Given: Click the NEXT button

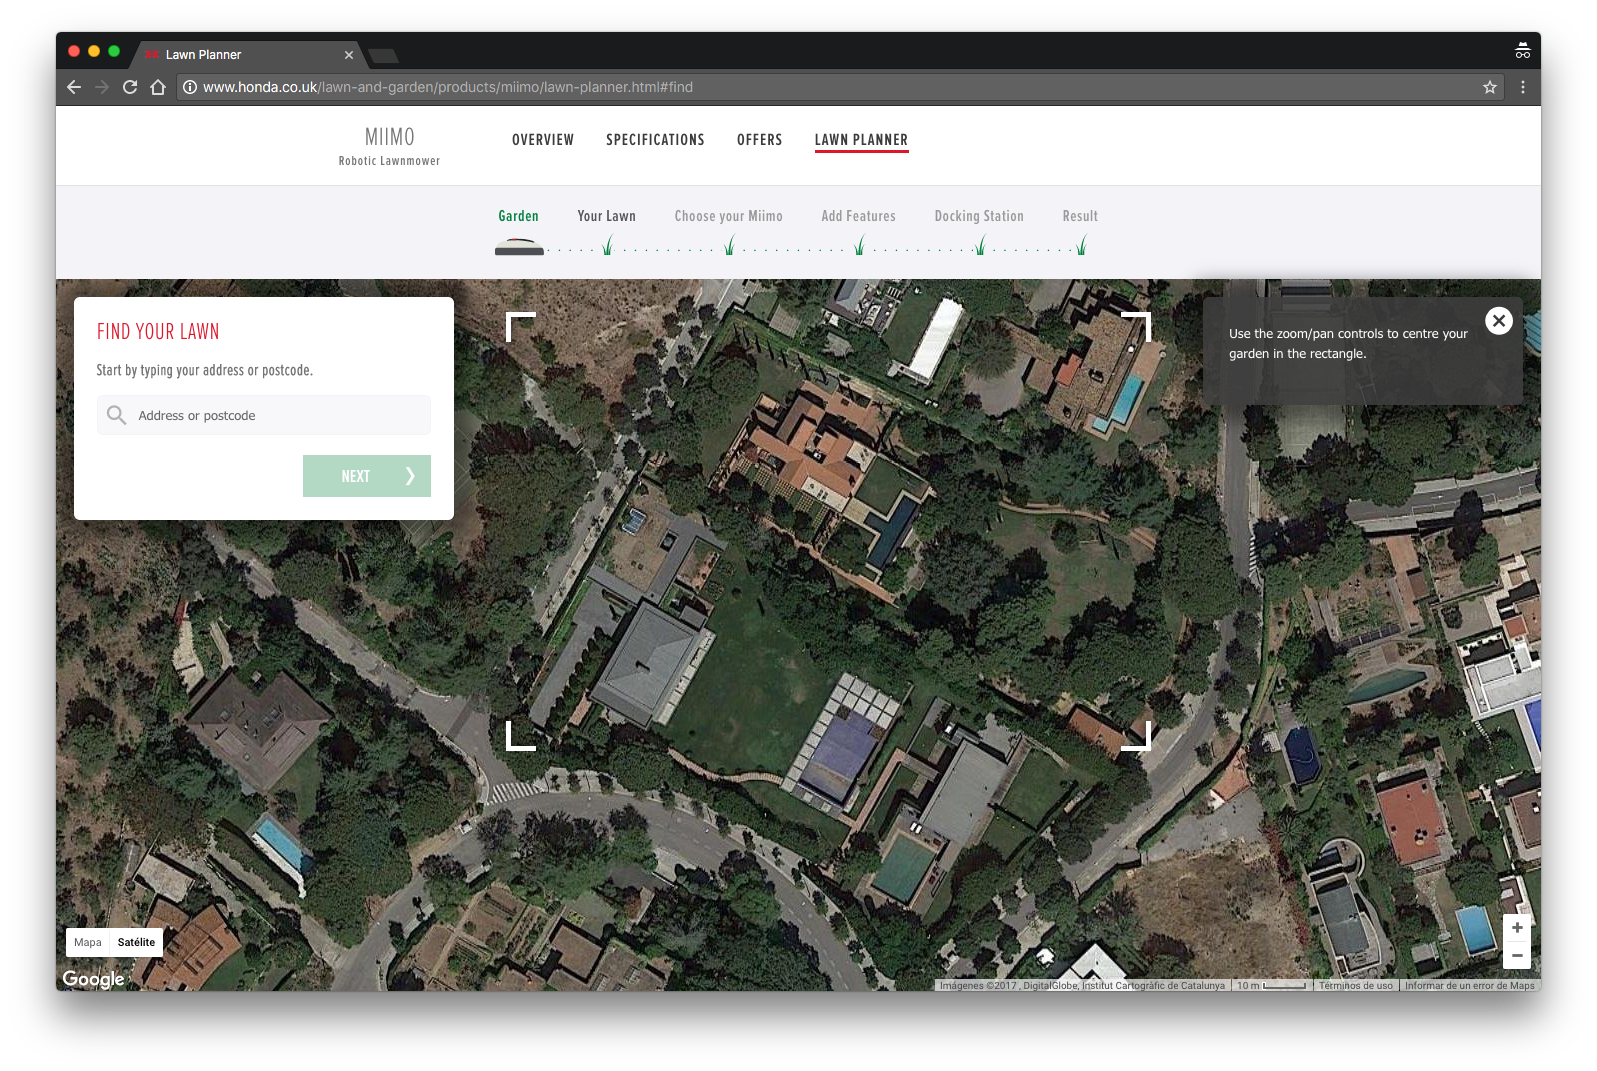Looking at the screenshot, I should (x=367, y=476).
